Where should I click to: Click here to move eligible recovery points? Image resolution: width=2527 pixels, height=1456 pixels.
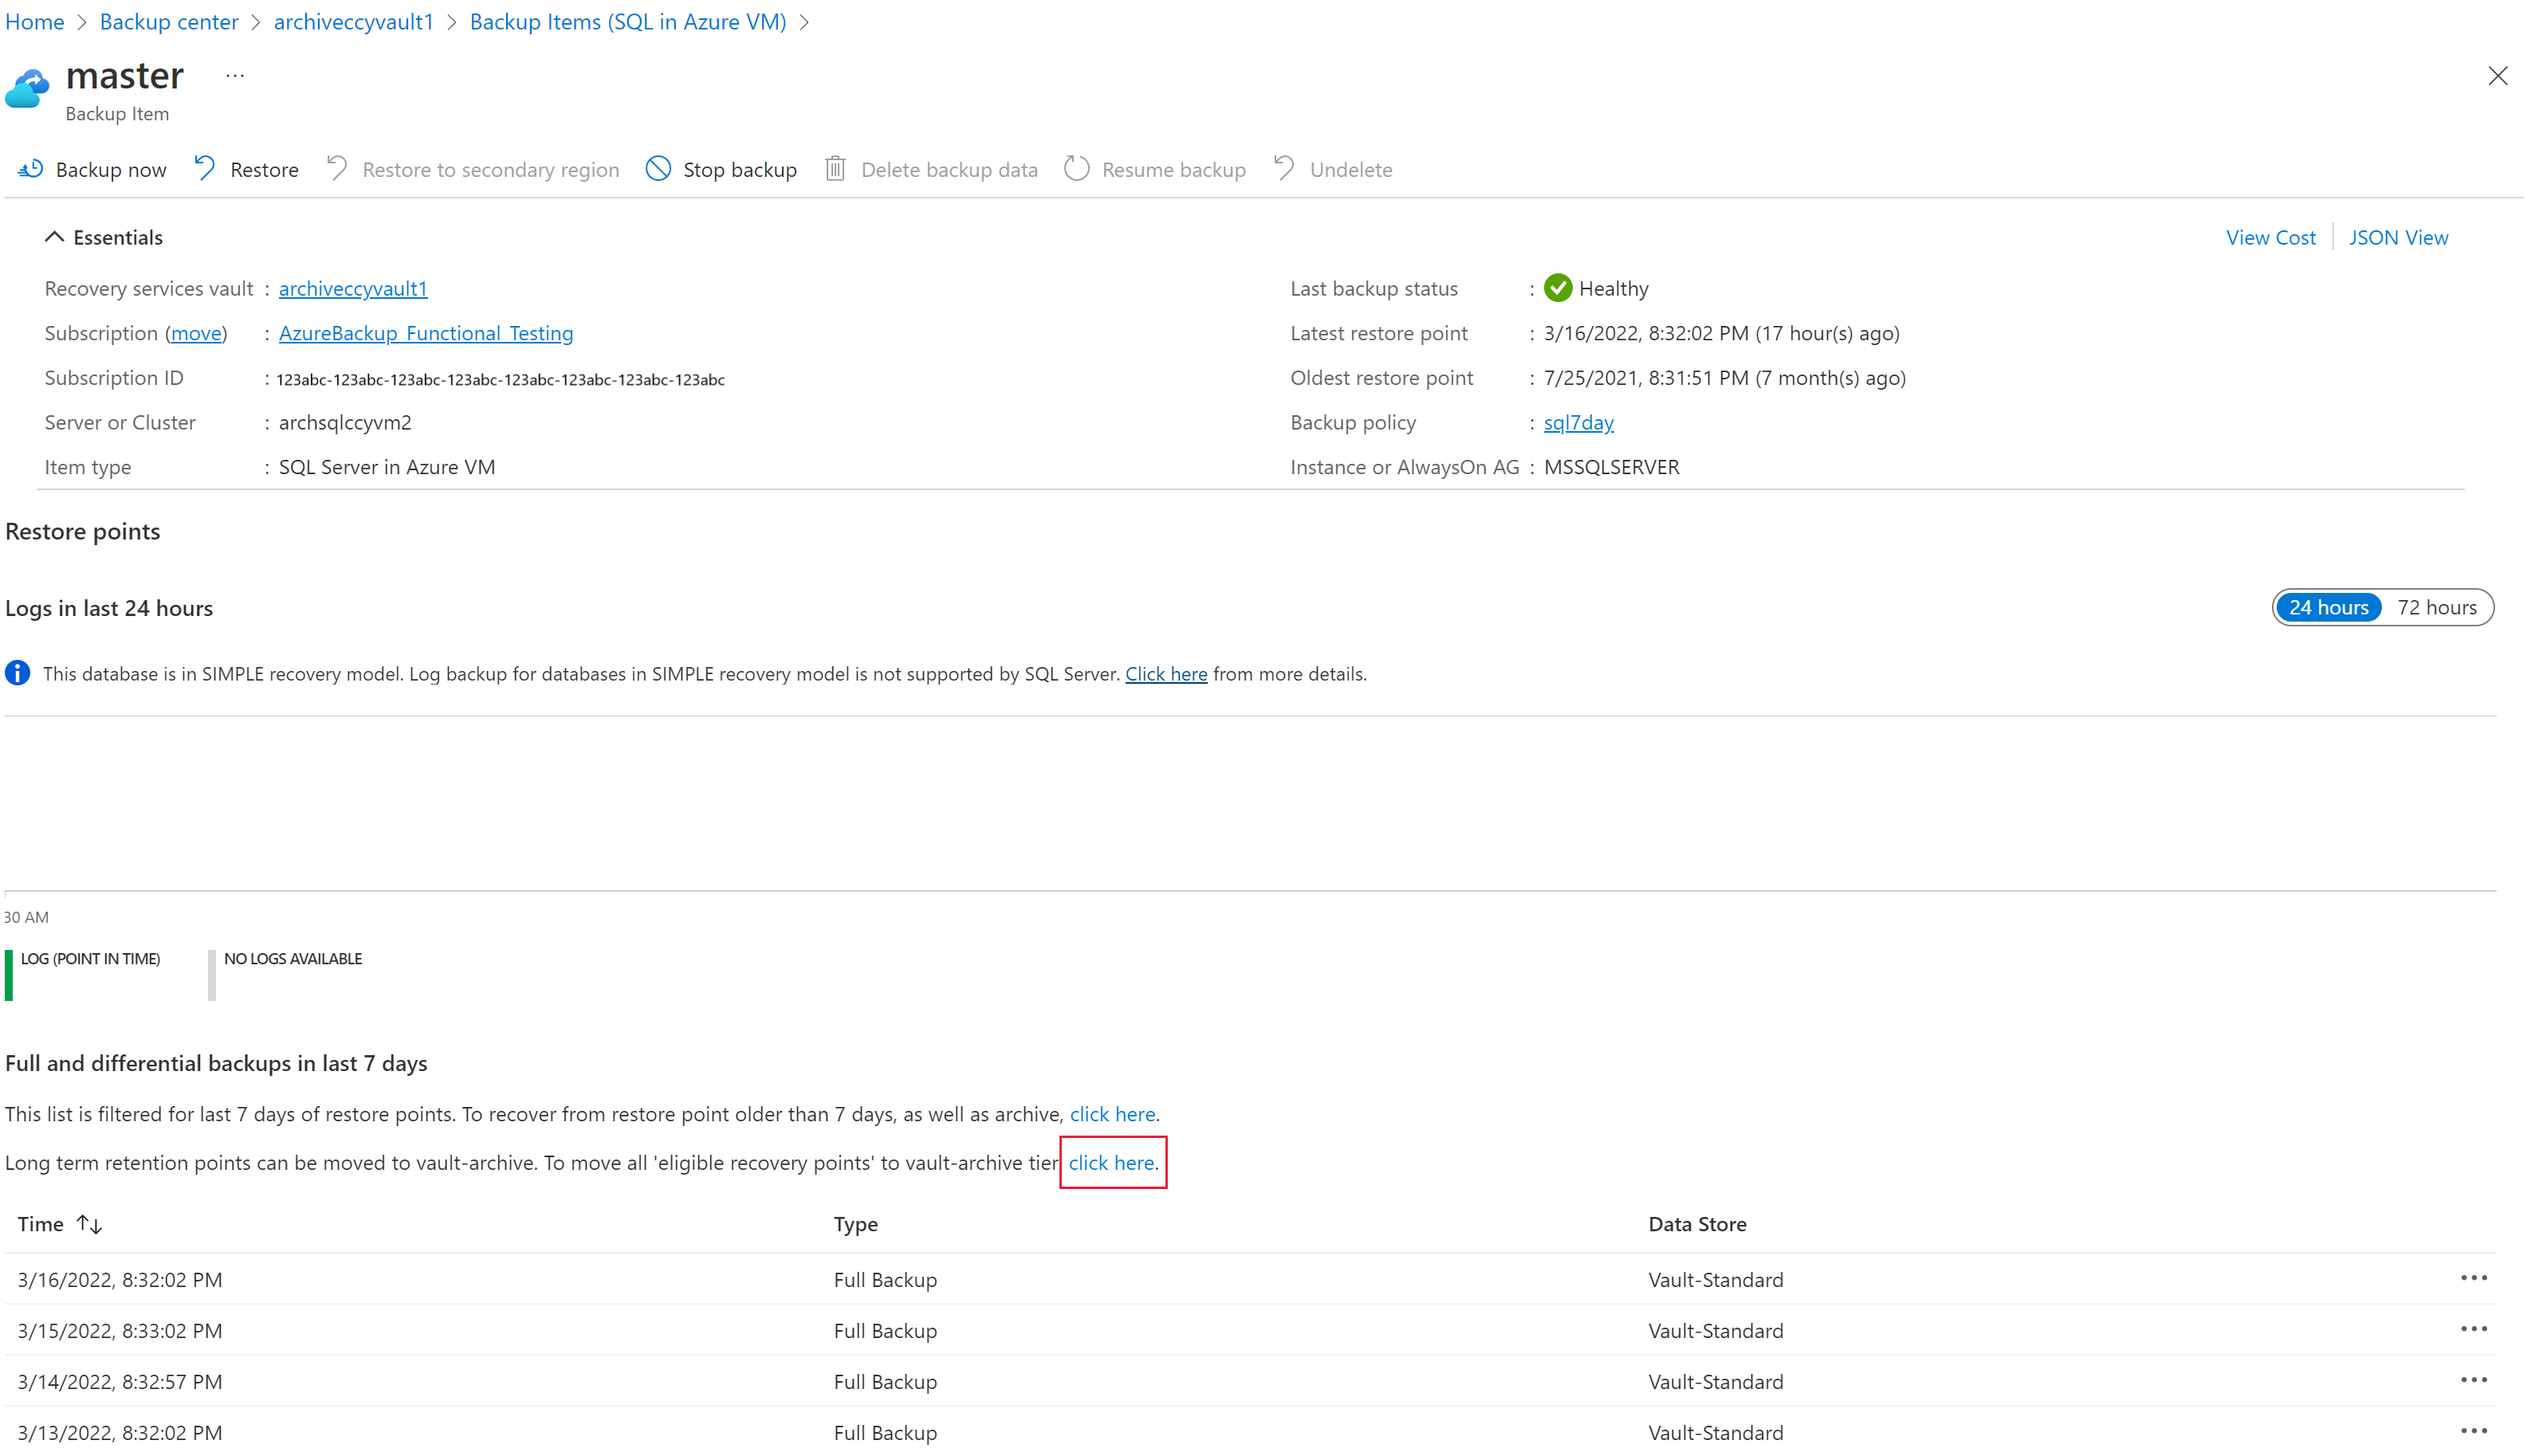point(1110,1161)
